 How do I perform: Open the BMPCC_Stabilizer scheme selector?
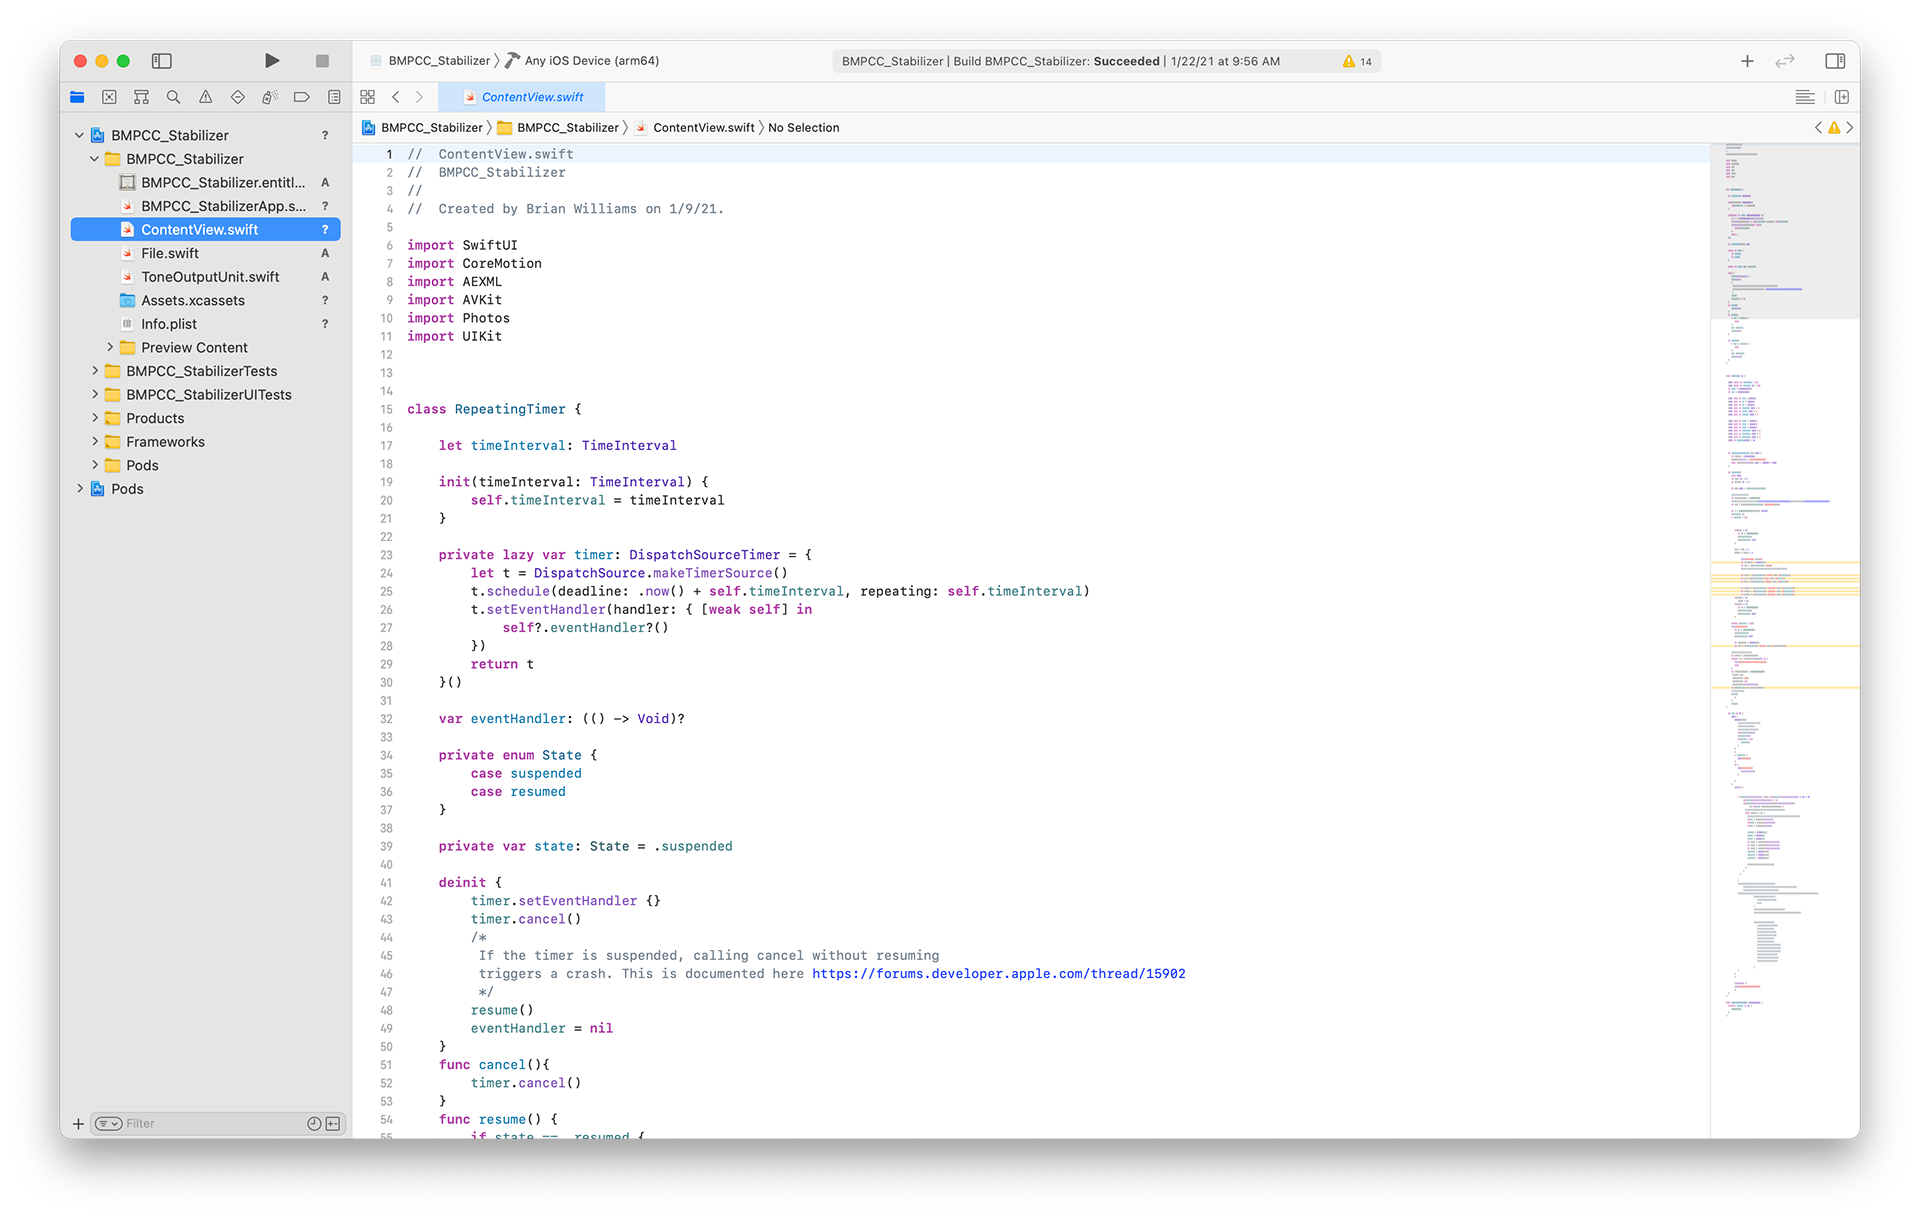(x=432, y=61)
